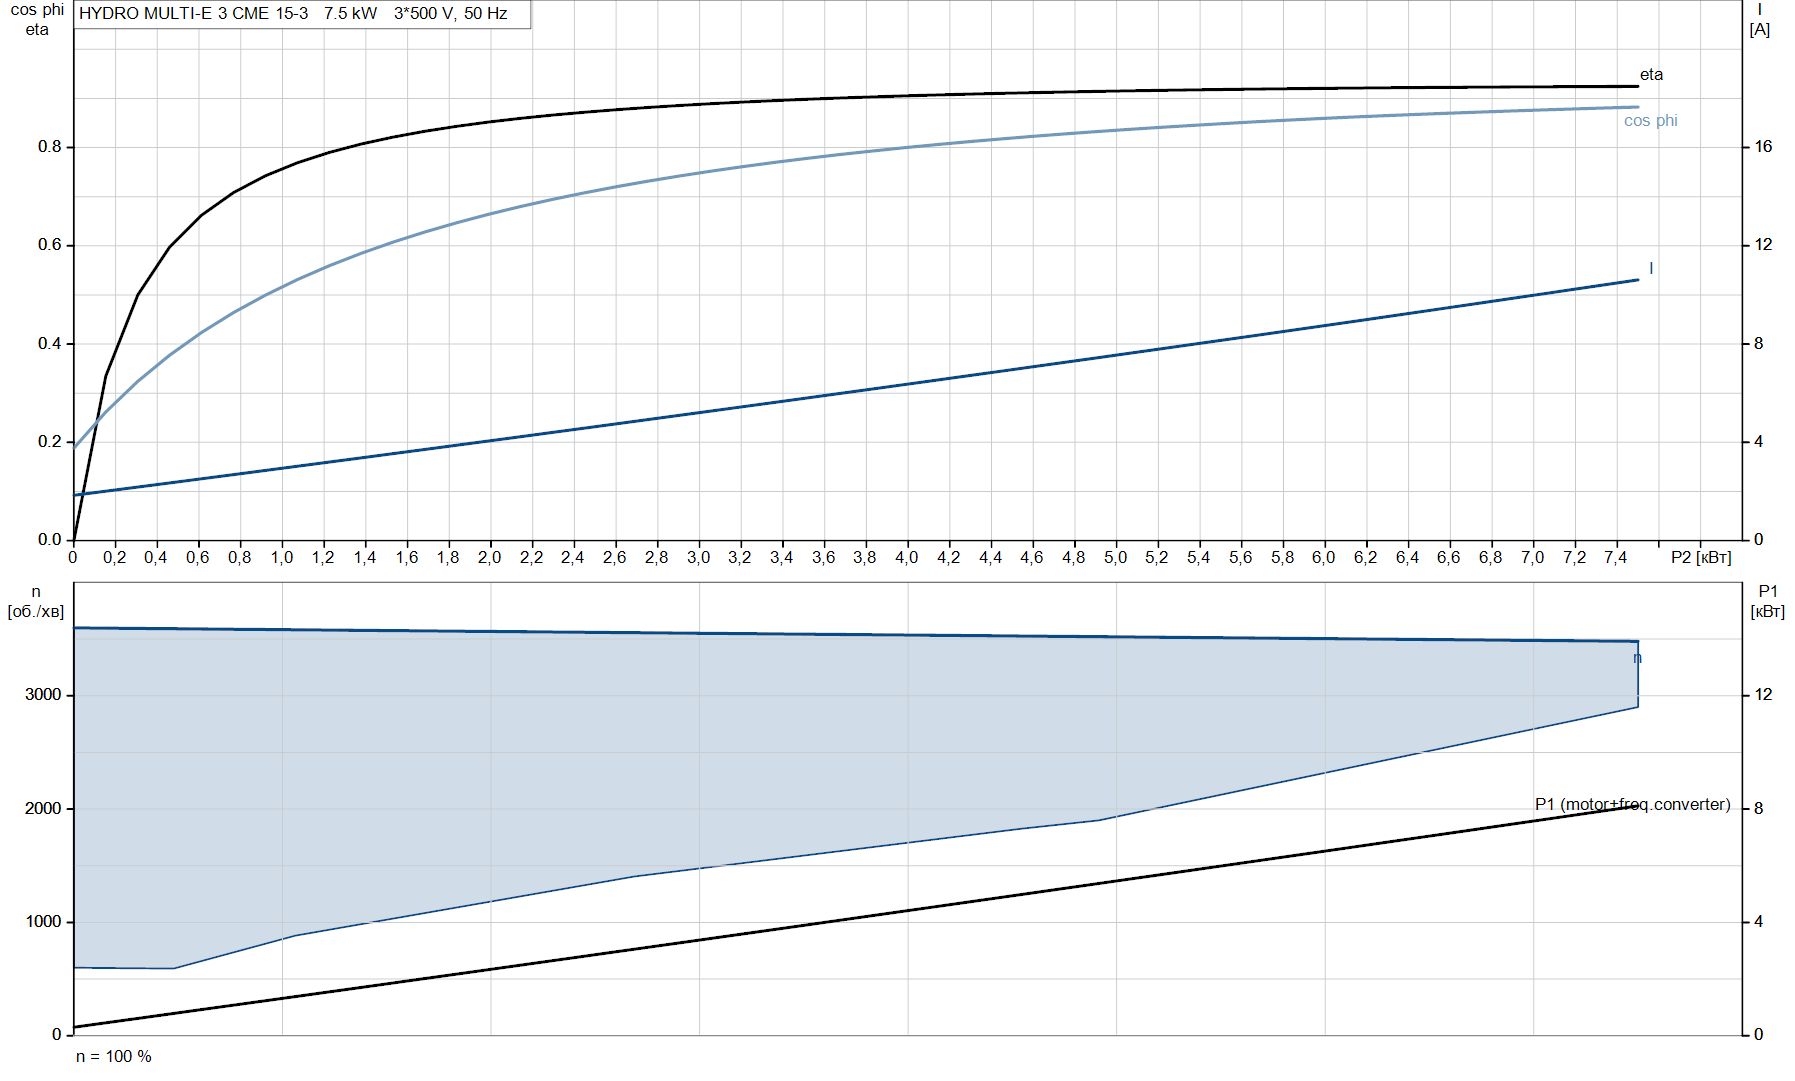The height and width of the screenshot is (1081, 1795).
Task: Click the 'P2 [кВт]' axis label
Action: [1701, 557]
